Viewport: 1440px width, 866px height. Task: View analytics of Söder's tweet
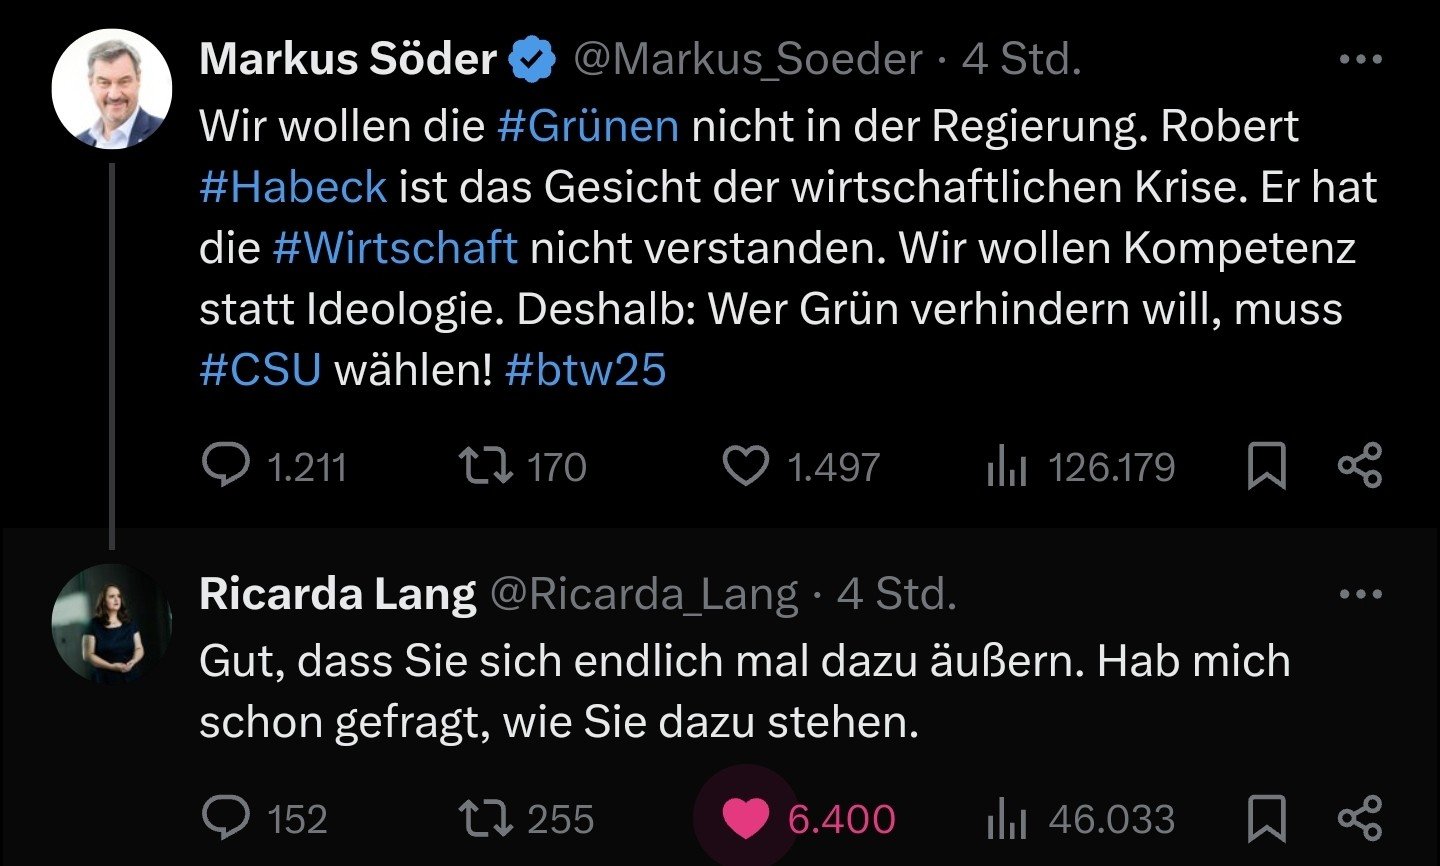point(1006,467)
